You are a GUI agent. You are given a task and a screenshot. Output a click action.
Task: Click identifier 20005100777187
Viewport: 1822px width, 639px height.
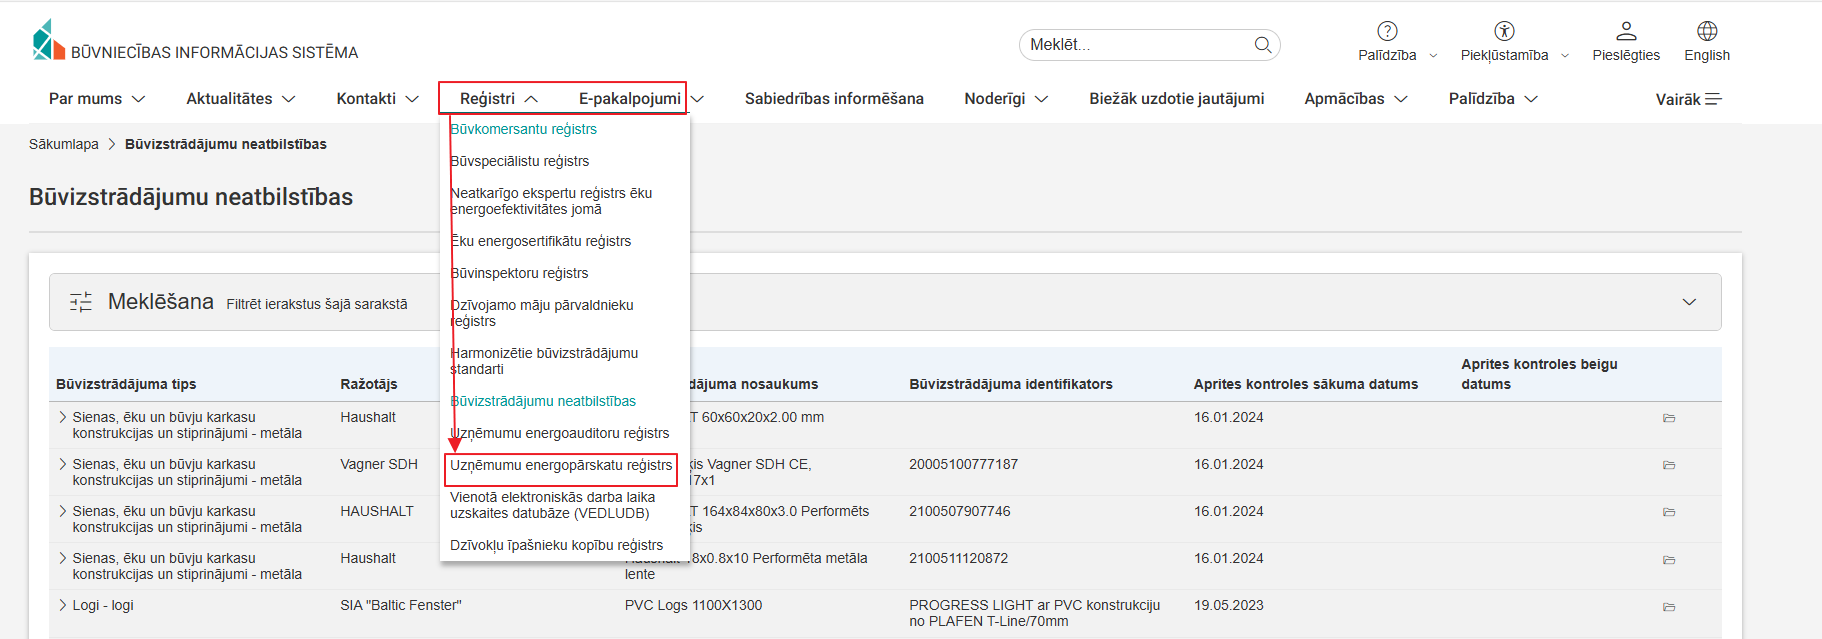(963, 464)
